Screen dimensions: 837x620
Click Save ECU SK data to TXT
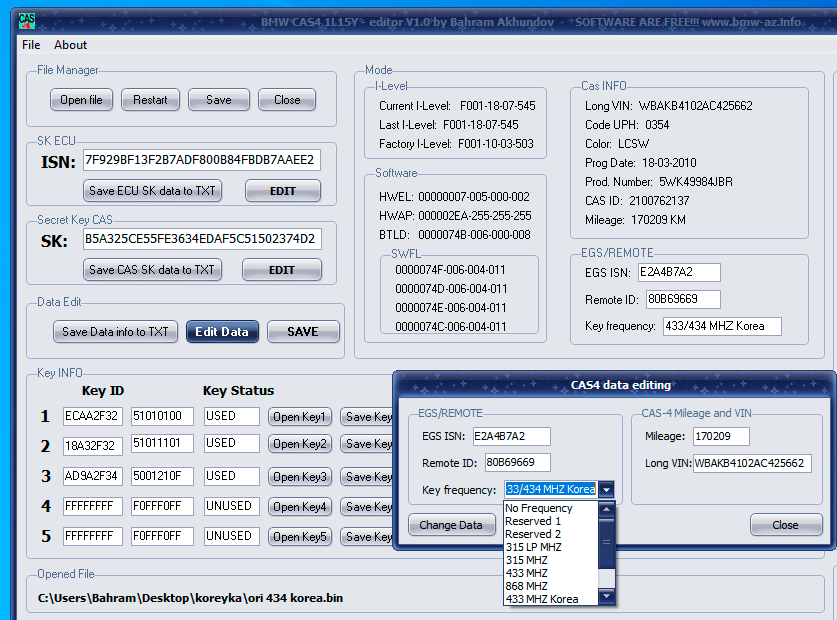tap(152, 191)
